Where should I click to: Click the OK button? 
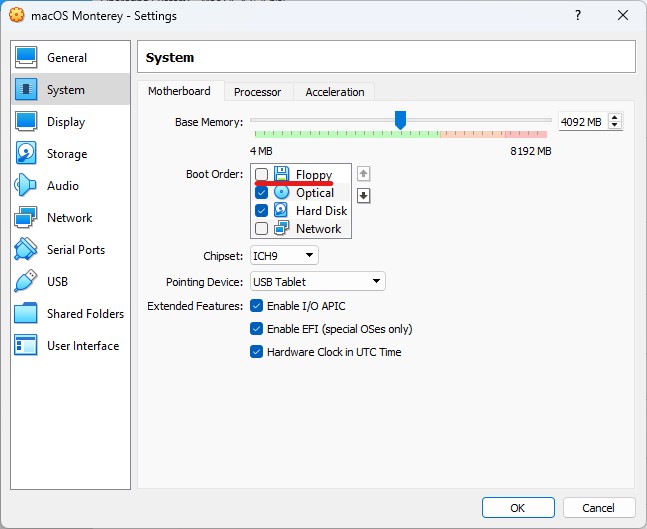click(x=518, y=508)
